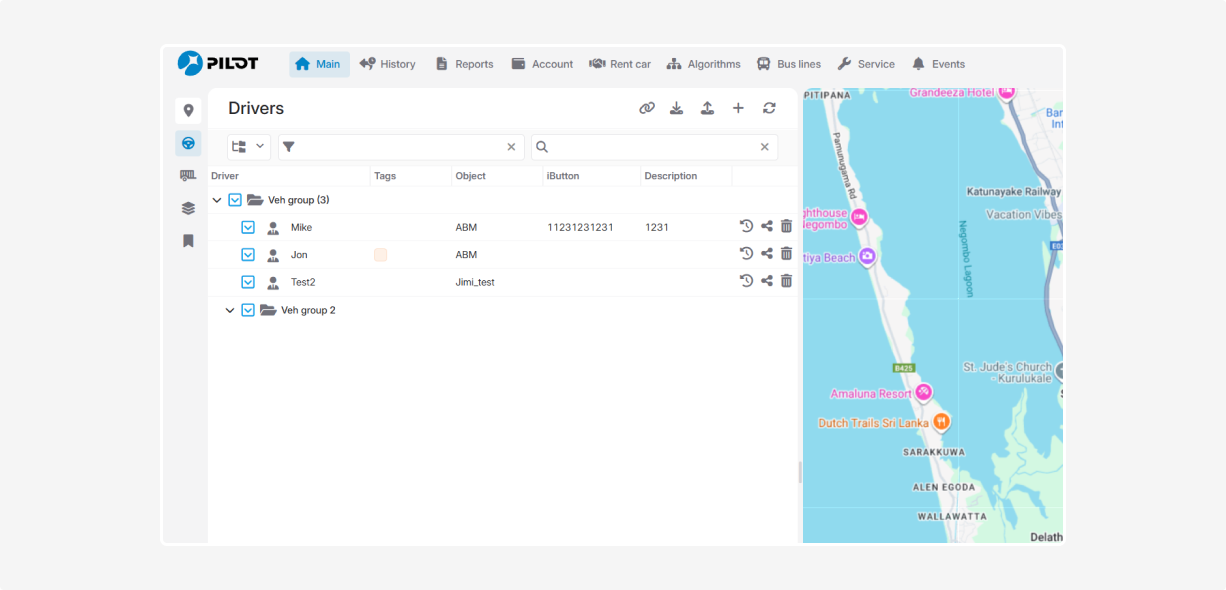Switch to the History tab
The width and height of the screenshot is (1226, 590).
click(387, 64)
